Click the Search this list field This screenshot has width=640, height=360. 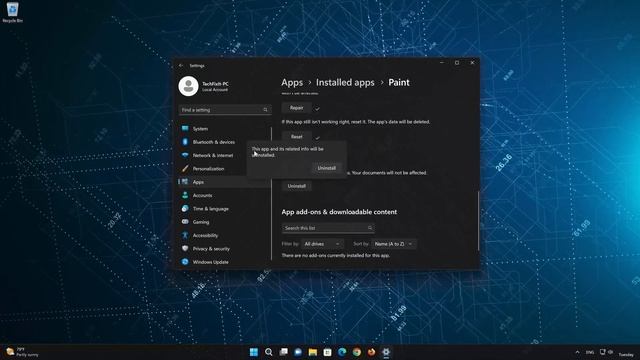(x=328, y=228)
